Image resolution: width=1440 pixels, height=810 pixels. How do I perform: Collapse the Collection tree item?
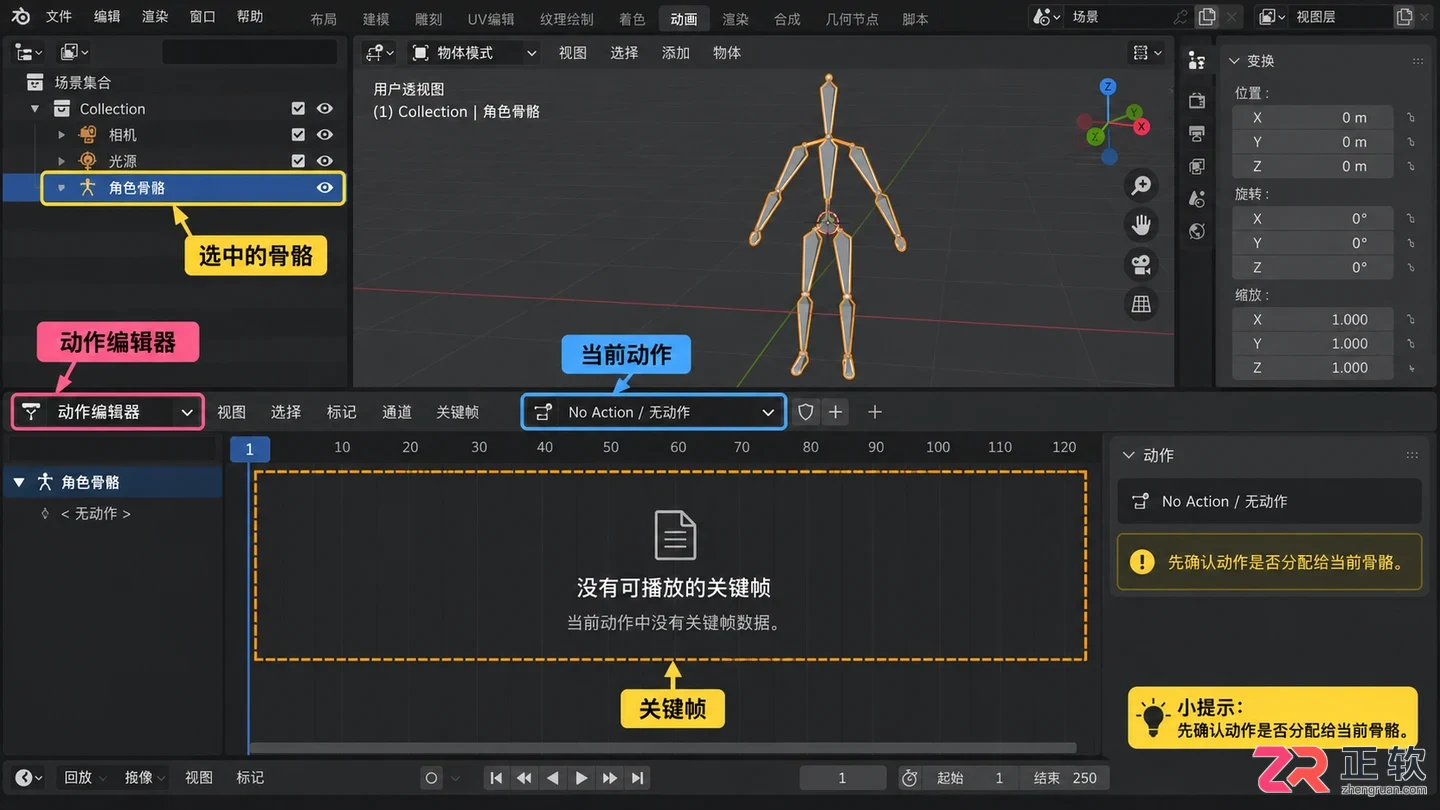[36, 109]
